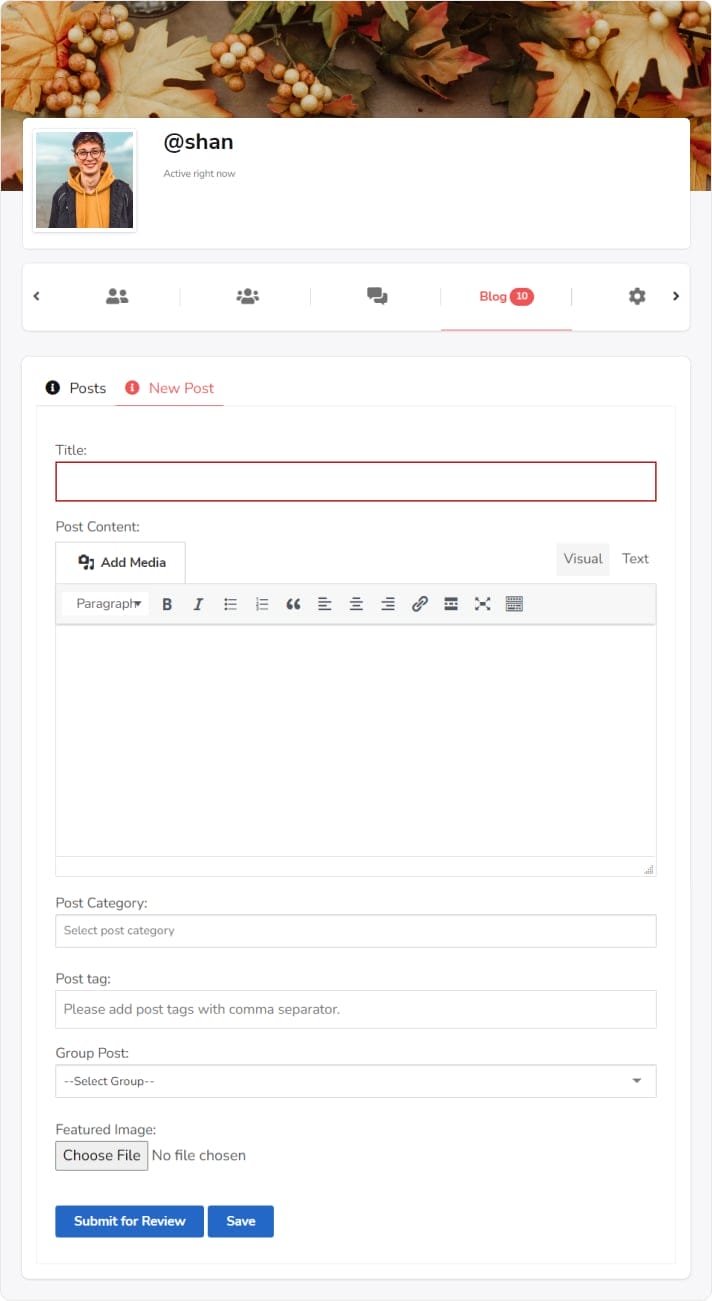The image size is (712, 1301).
Task: Open the insert link tool
Action: 420,604
